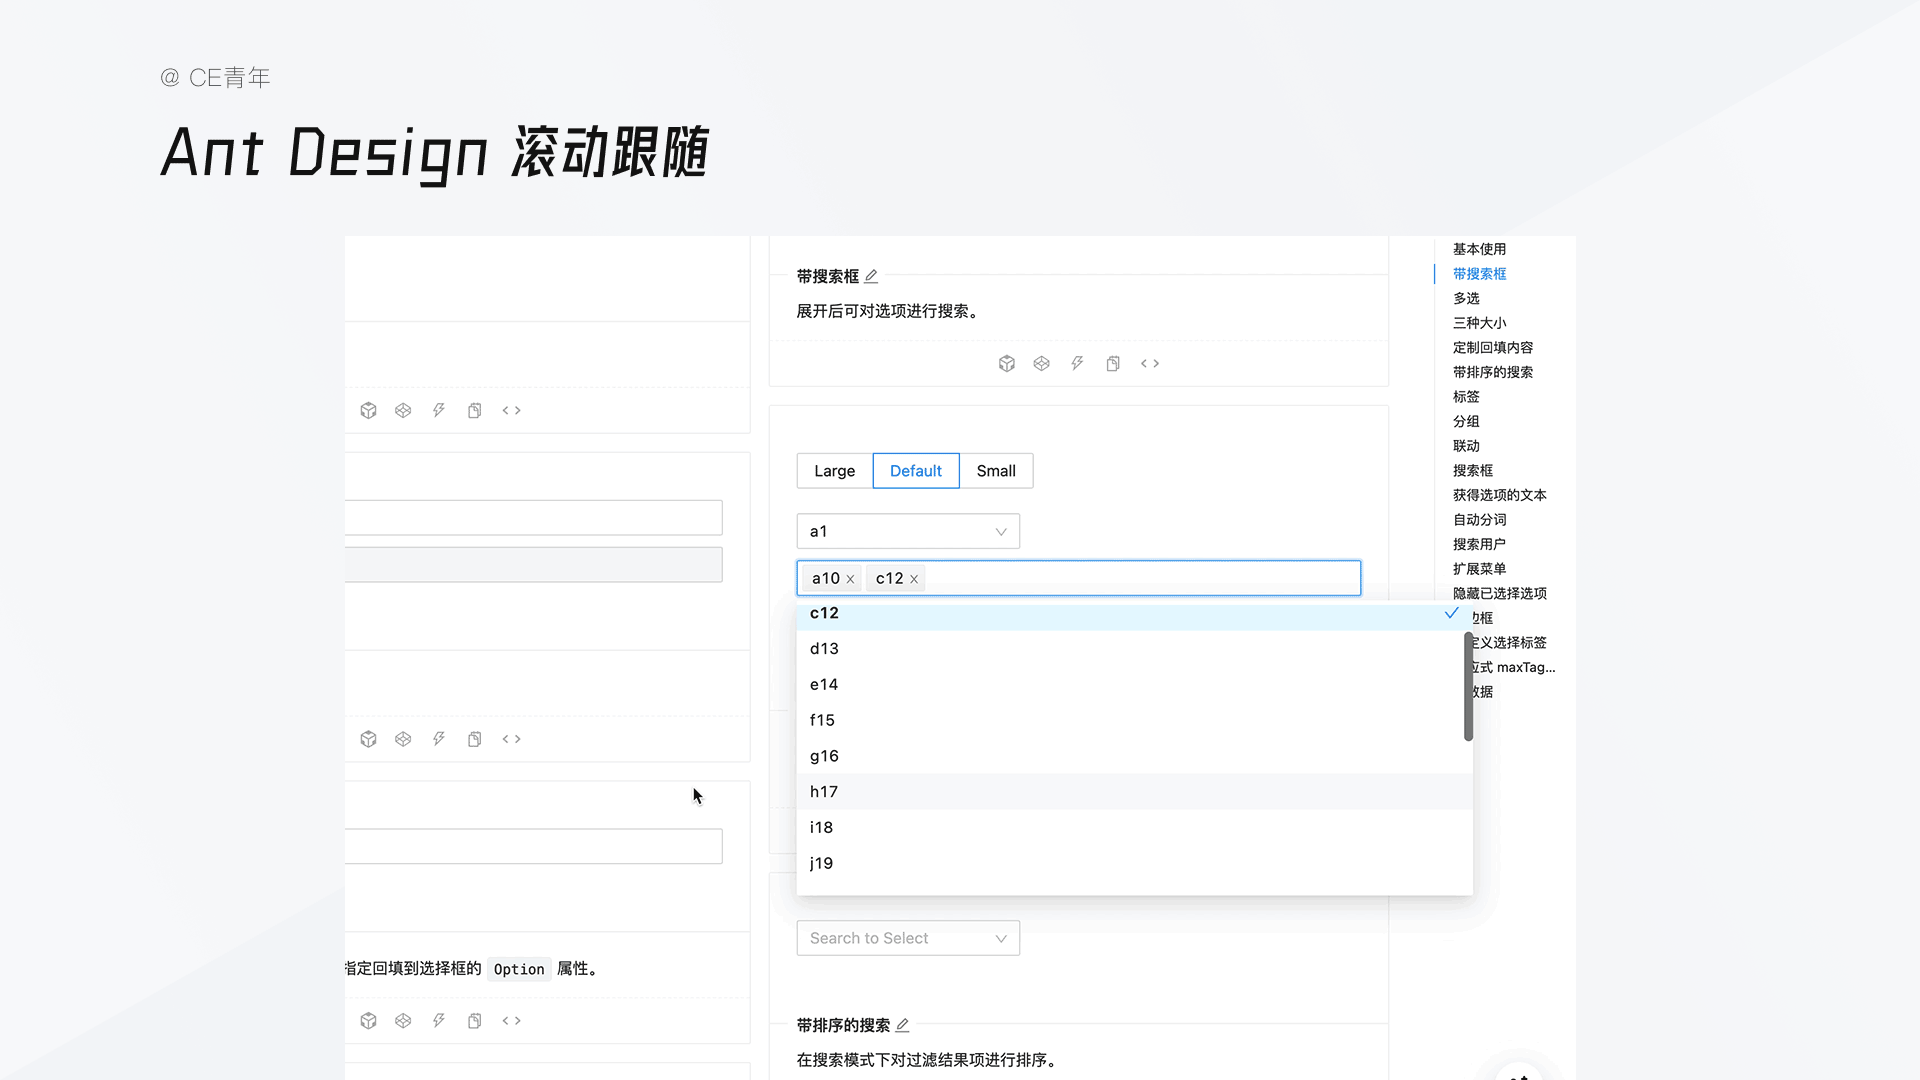Open CodePen icon in middle left demo card
The image size is (1920, 1080).
pos(403,739)
